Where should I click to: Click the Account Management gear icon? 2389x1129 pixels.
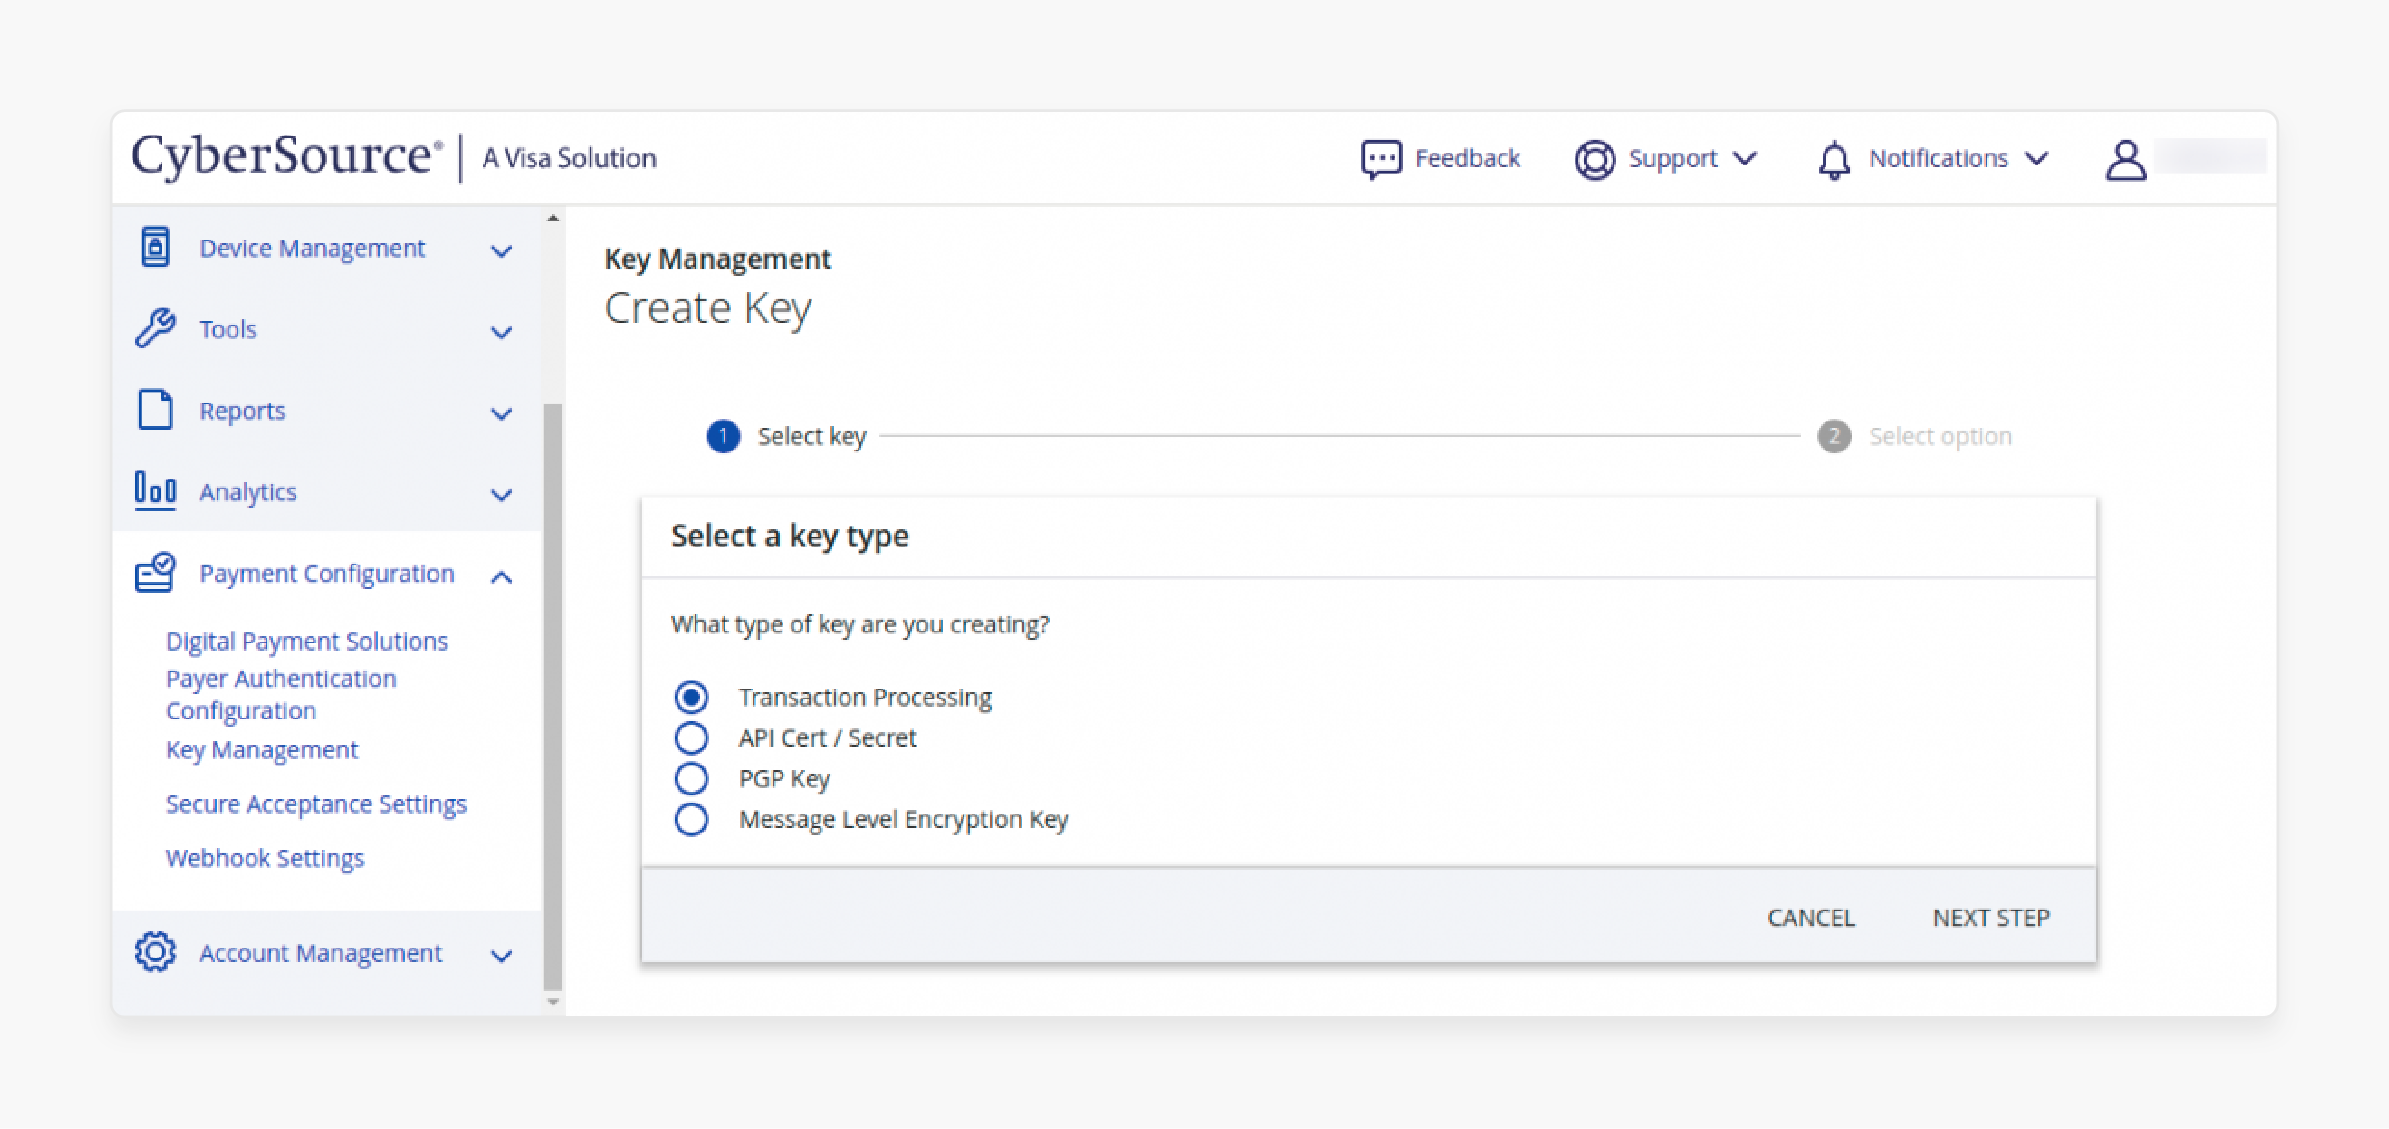coord(155,952)
